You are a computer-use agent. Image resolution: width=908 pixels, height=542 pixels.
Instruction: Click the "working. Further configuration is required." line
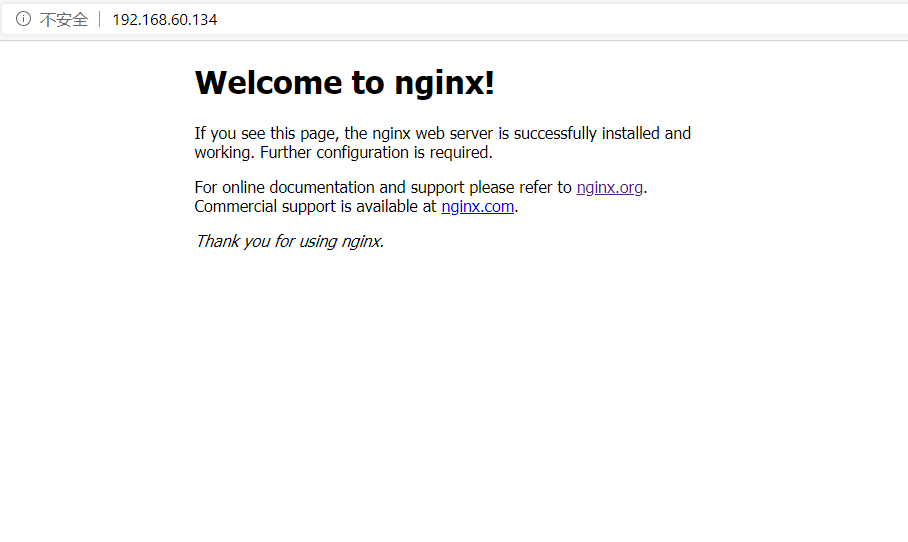343,152
